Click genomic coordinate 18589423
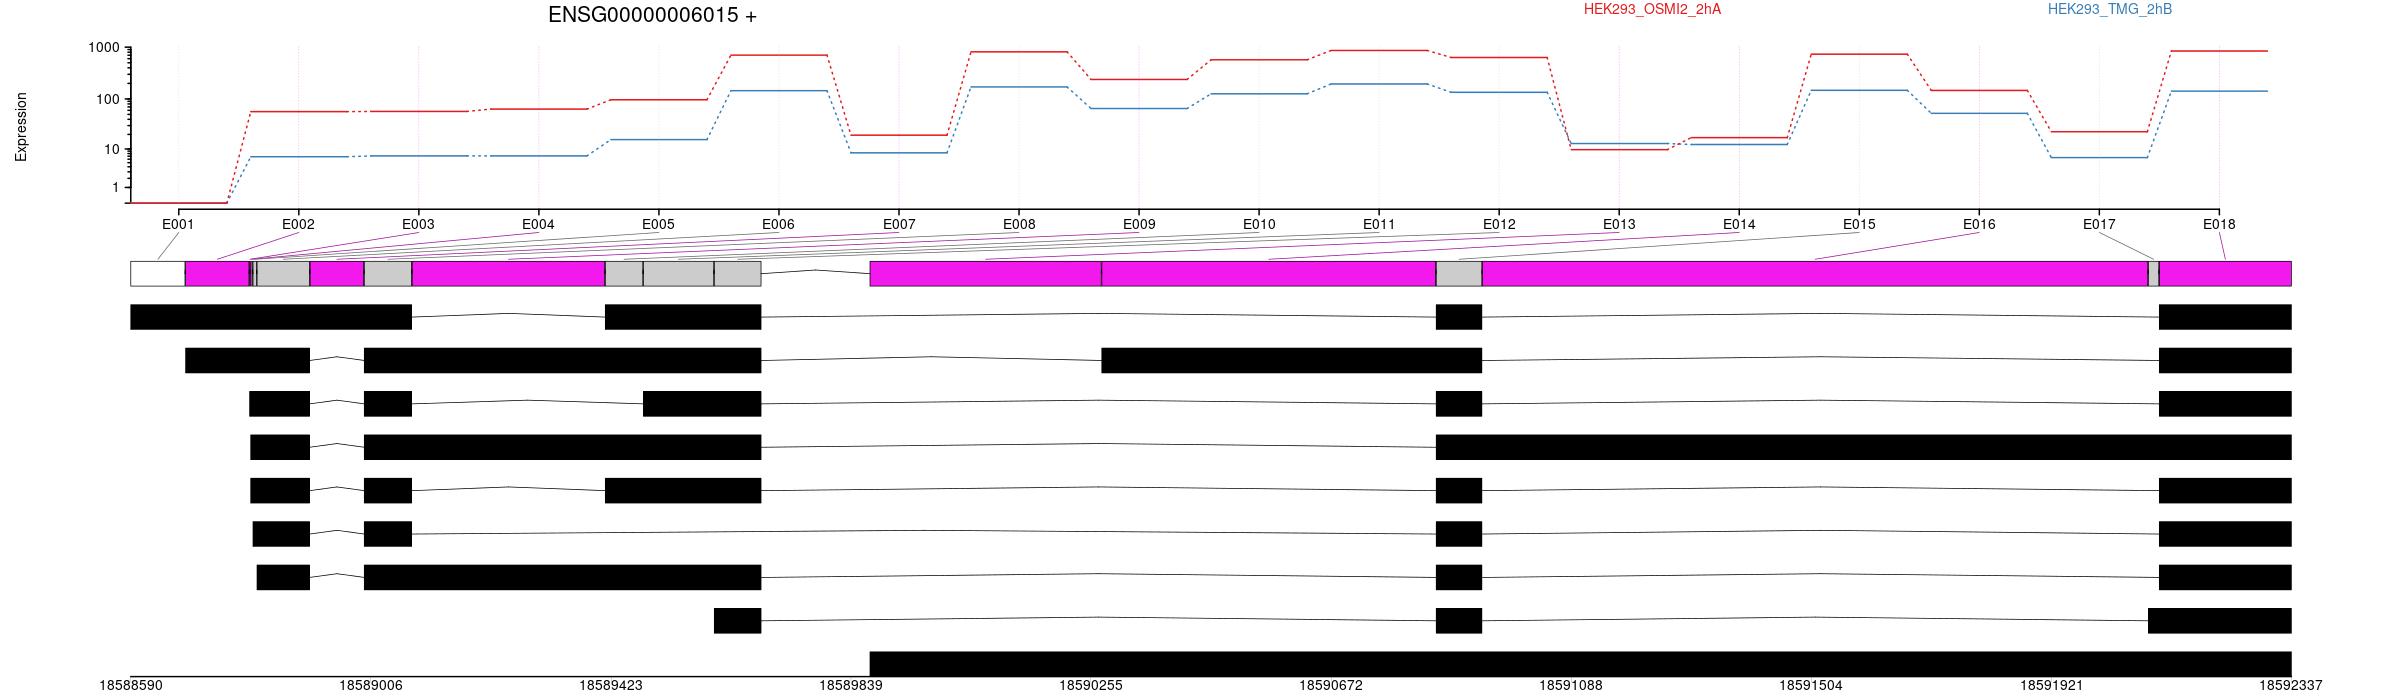 pyautogui.click(x=611, y=686)
